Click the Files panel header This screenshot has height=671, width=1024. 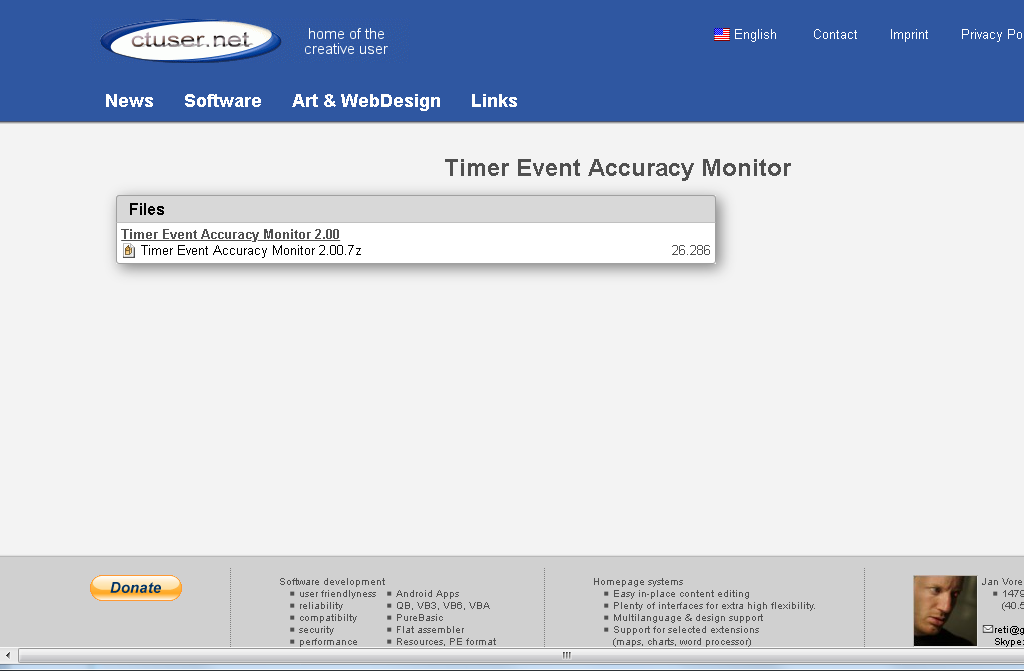416,209
